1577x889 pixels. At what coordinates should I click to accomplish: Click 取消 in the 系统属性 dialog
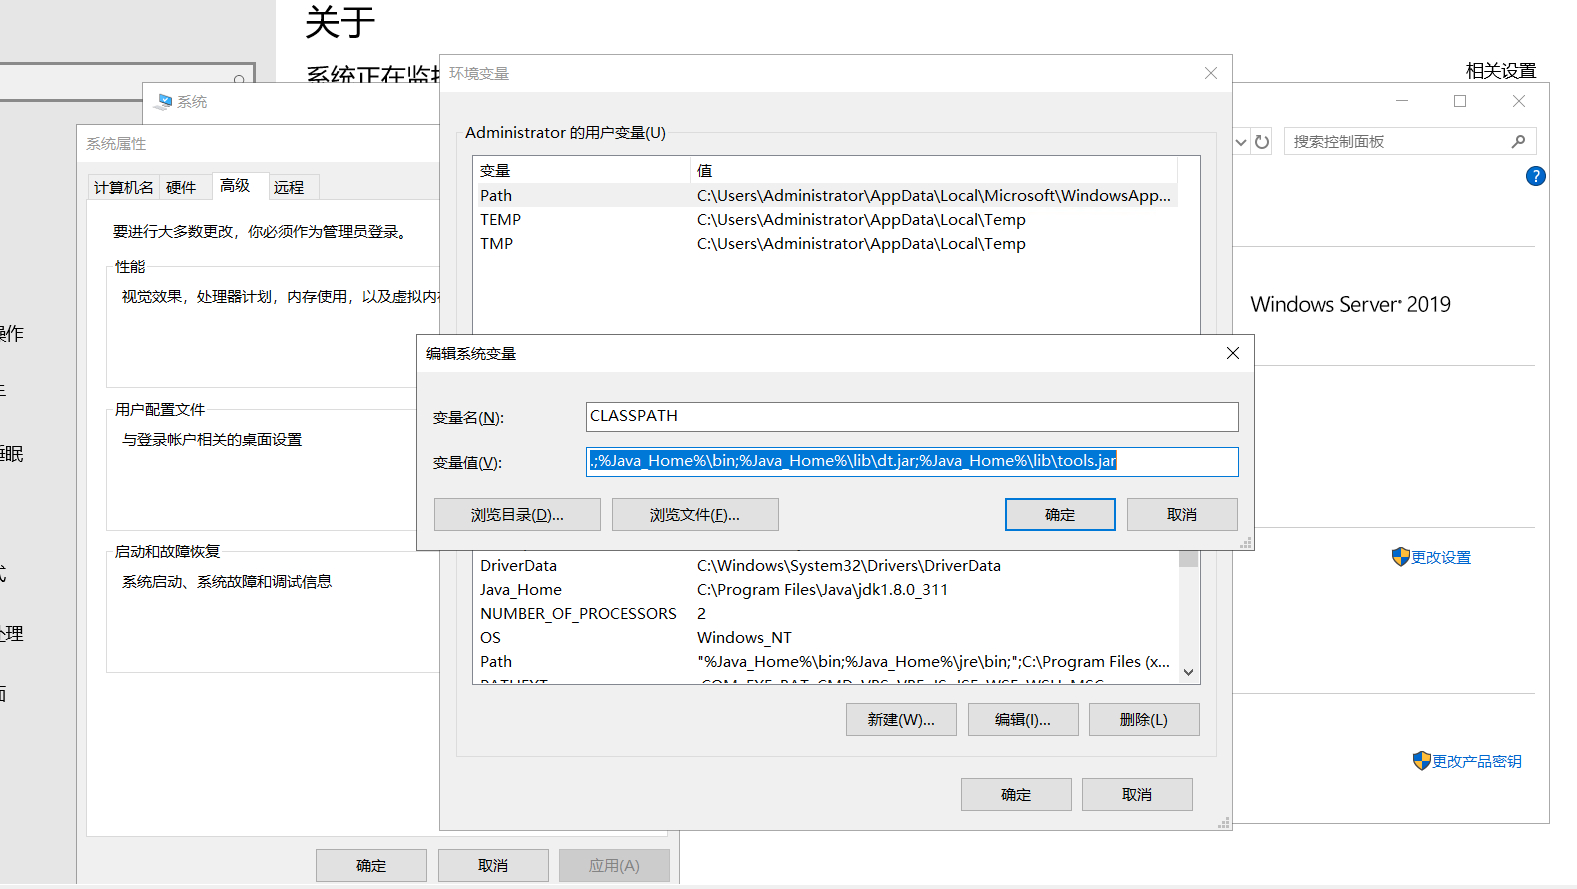[x=493, y=865]
